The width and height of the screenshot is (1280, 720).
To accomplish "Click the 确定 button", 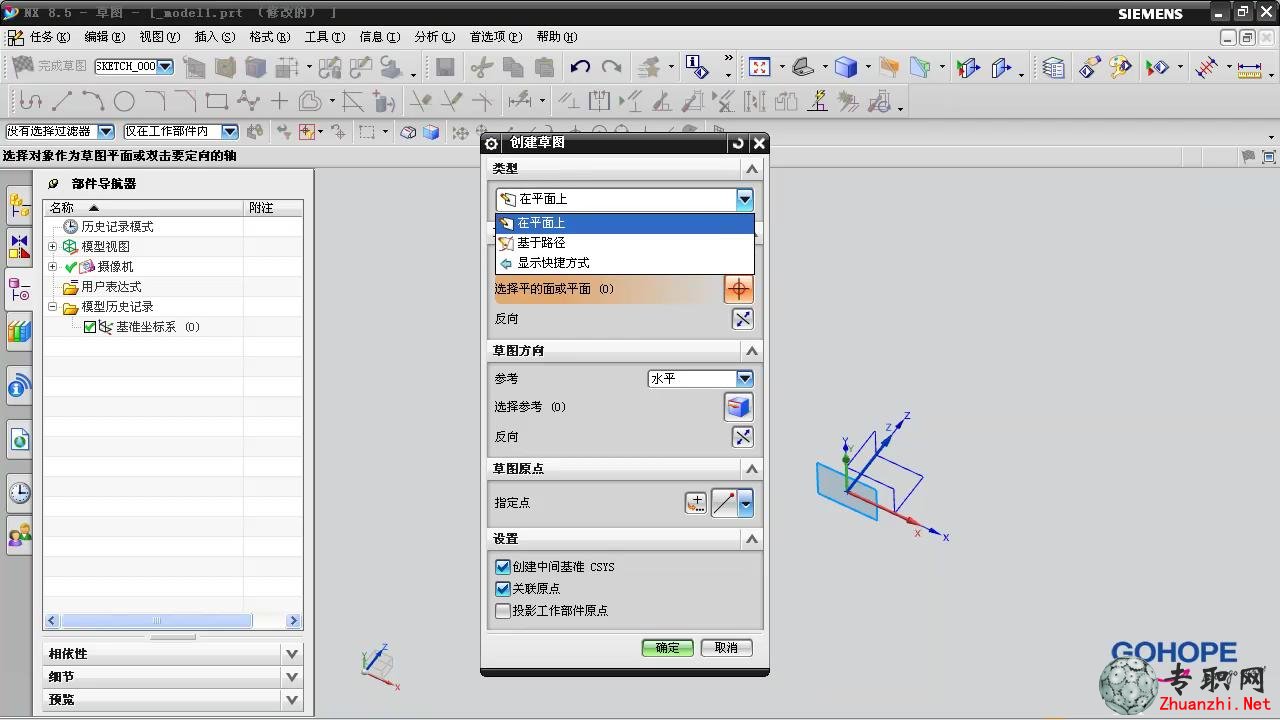I will tap(667, 648).
